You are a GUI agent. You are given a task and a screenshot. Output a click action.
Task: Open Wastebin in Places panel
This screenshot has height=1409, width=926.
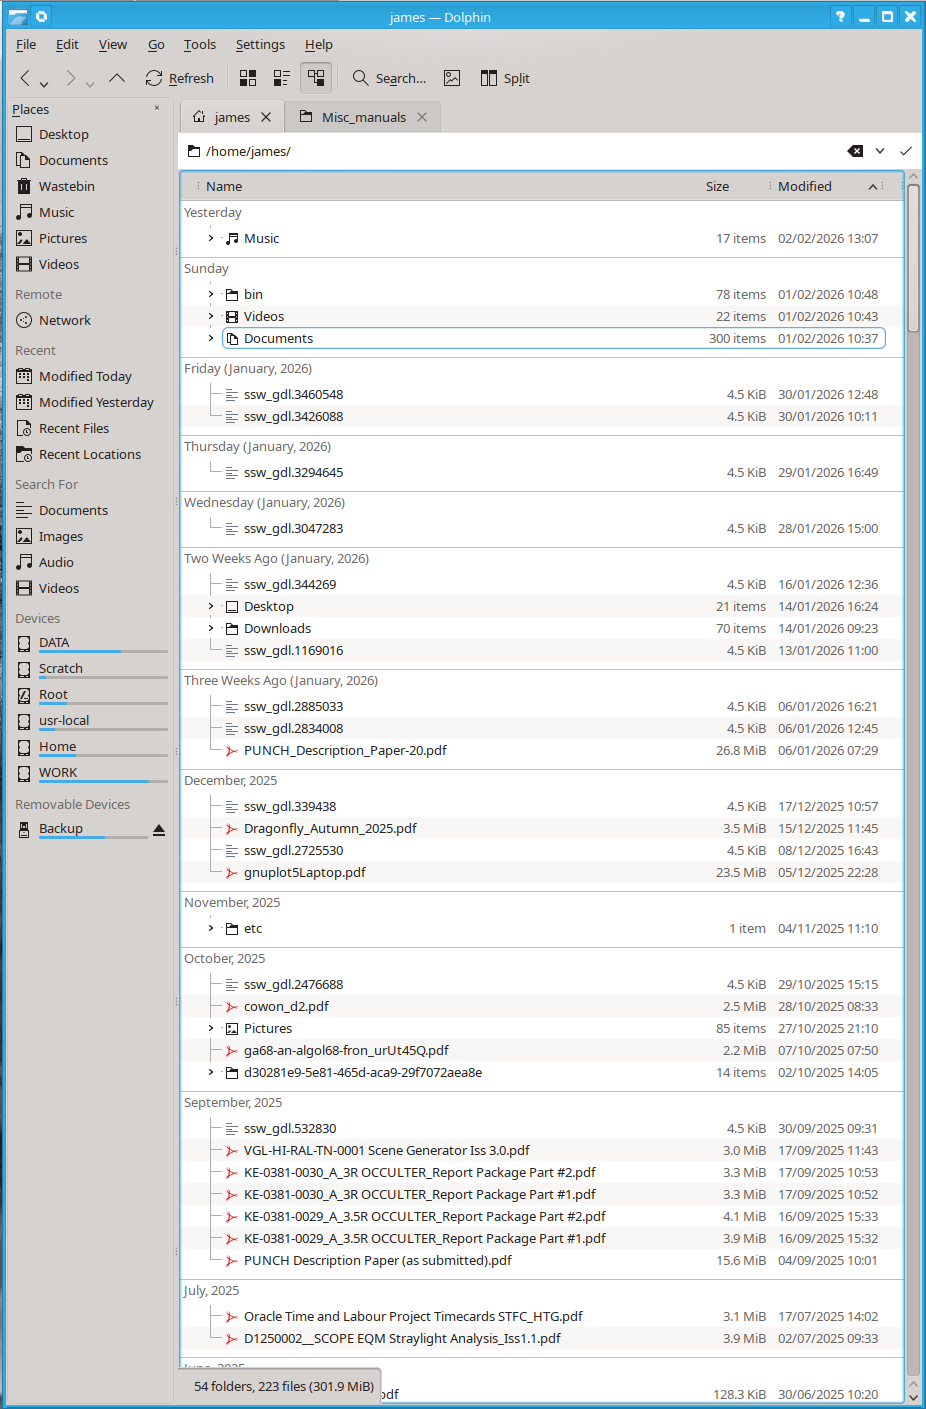66,186
